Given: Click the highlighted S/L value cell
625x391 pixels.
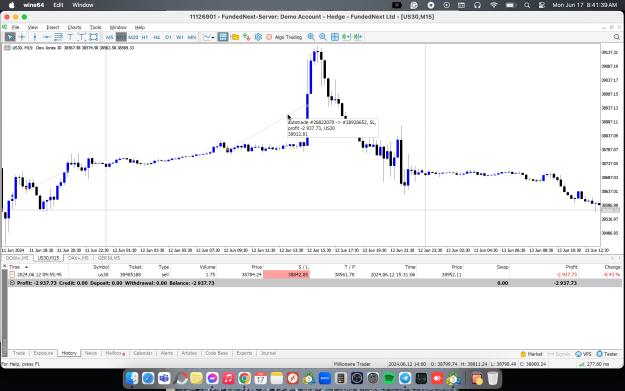Looking at the screenshot, I should (286, 275).
